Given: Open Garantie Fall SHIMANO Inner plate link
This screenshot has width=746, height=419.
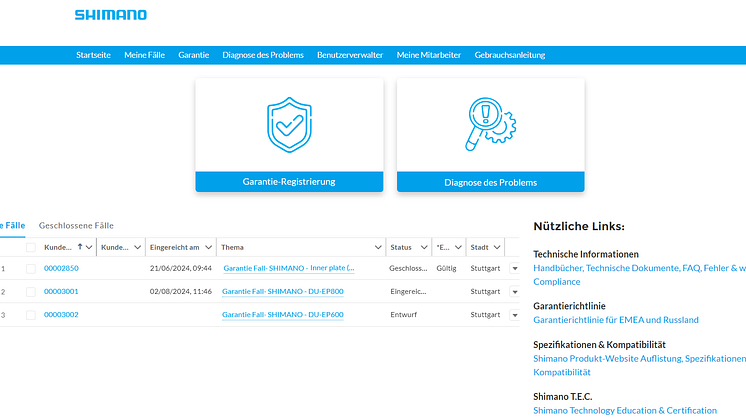Looking at the screenshot, I should 289,268.
